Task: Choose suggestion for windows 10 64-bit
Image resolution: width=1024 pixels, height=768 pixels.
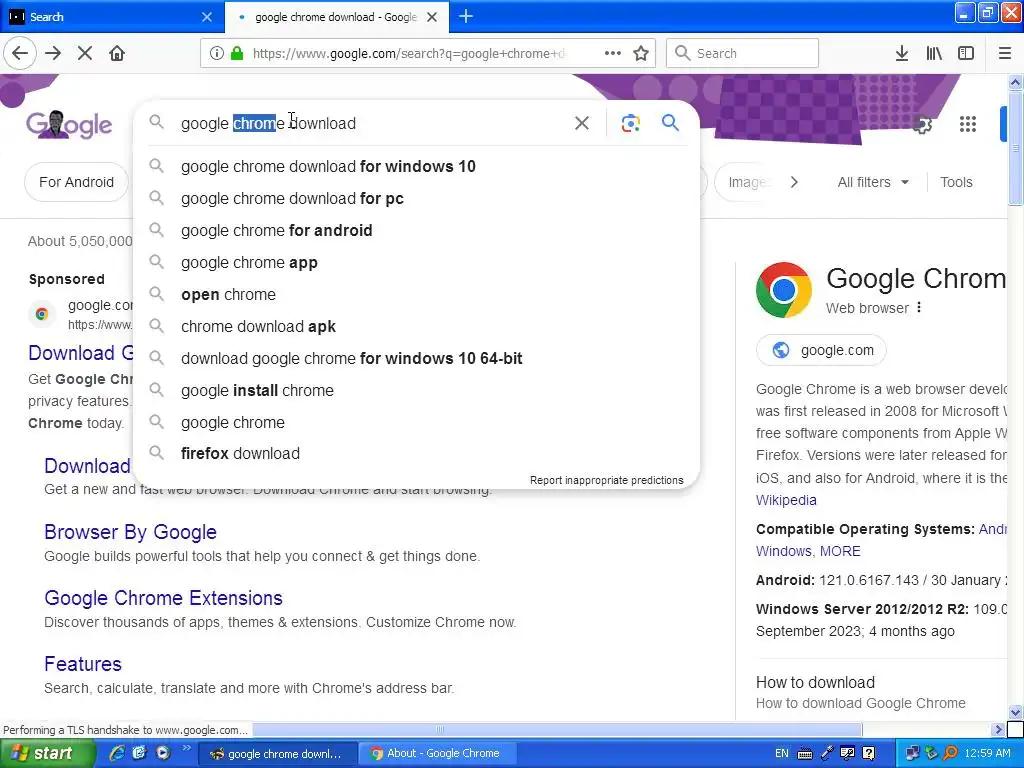Action: (x=416, y=359)
